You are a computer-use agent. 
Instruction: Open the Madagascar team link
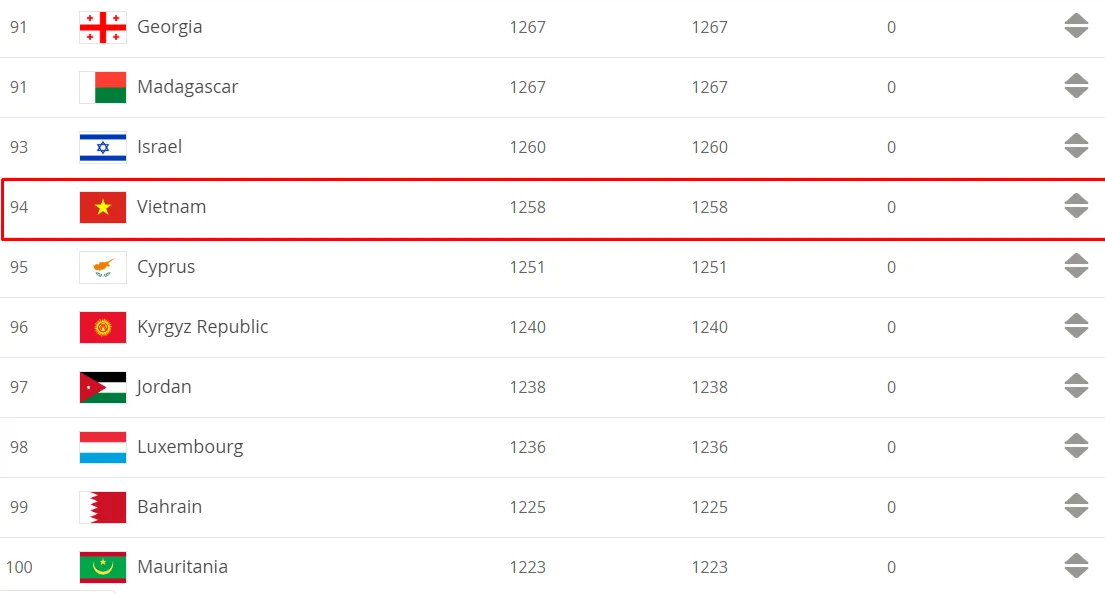click(187, 87)
